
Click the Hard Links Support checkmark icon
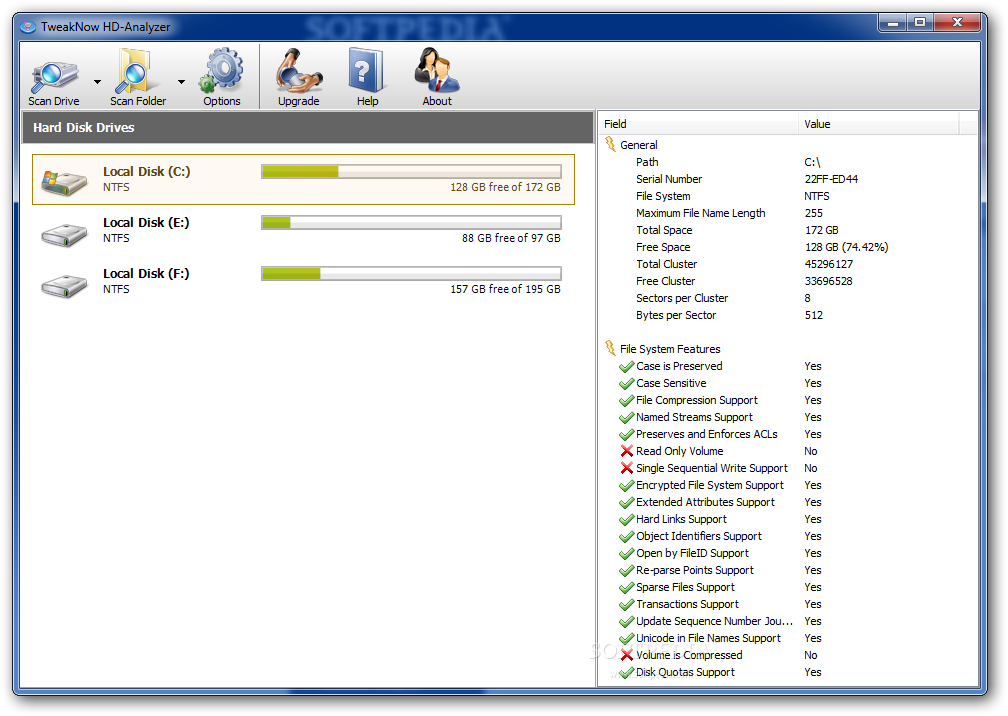coord(626,519)
